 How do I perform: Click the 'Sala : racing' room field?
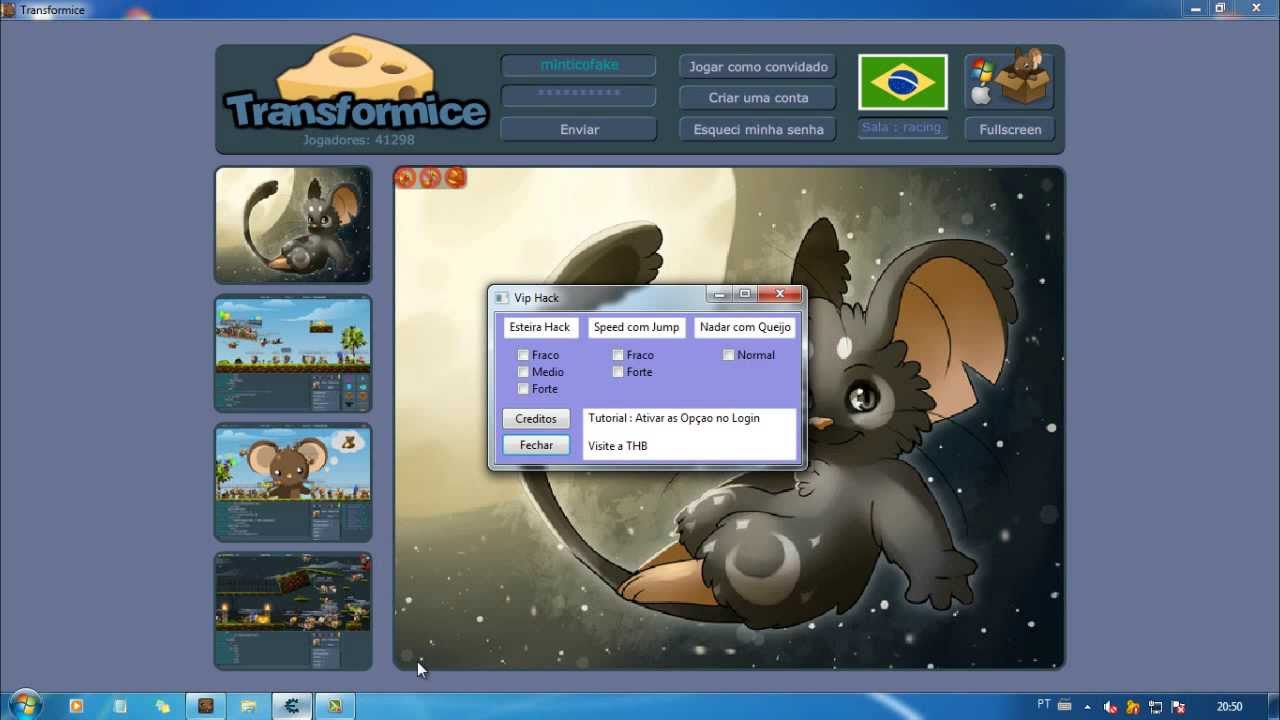(903, 128)
